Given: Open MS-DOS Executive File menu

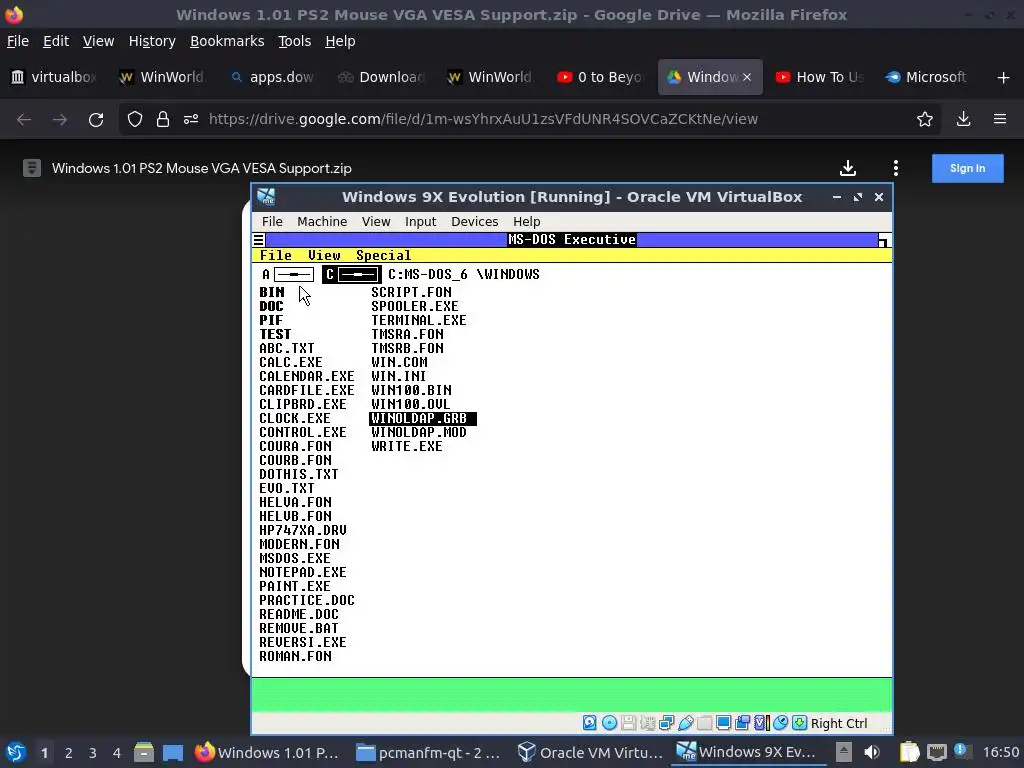Looking at the screenshot, I should 276,255.
